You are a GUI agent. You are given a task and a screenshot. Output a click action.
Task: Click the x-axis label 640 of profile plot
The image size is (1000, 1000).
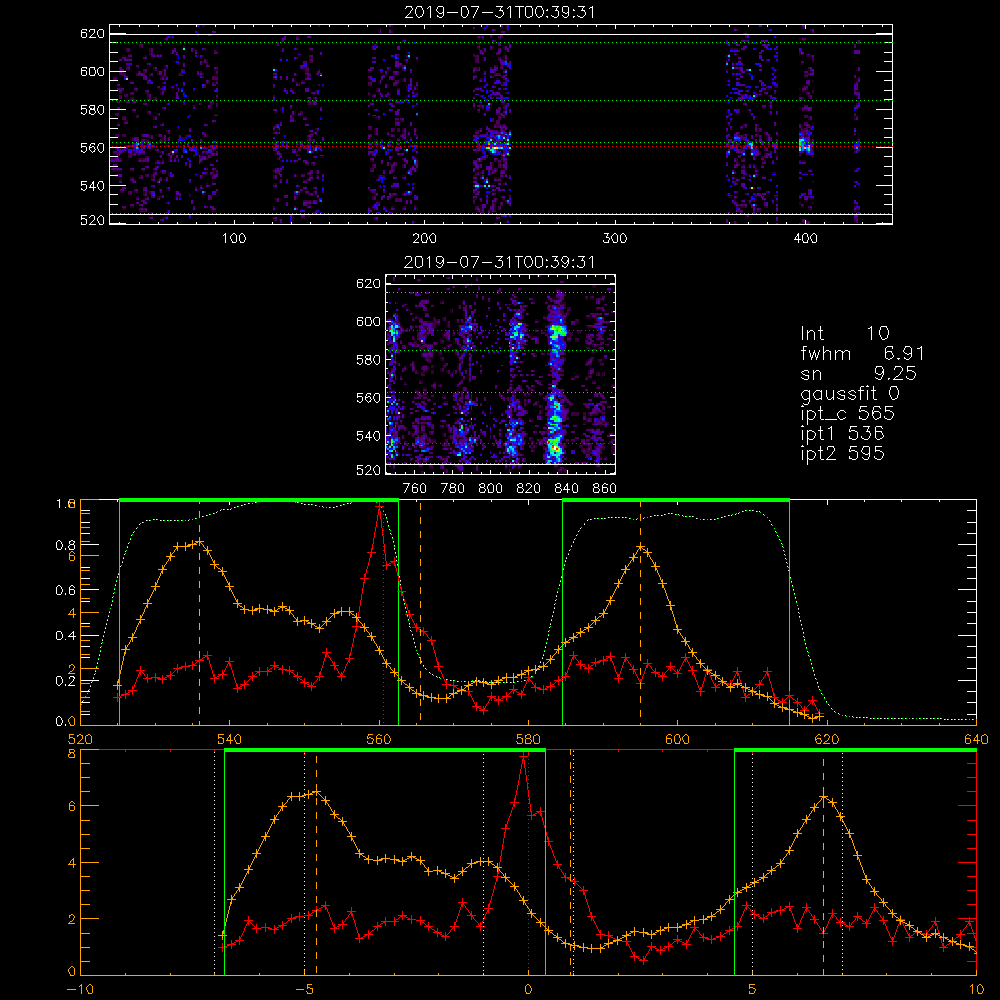click(976, 739)
